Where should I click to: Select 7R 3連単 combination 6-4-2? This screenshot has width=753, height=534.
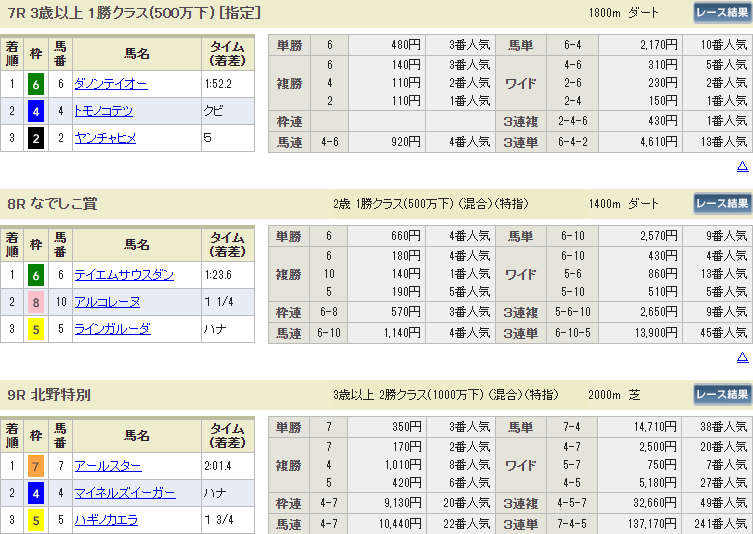coord(572,142)
